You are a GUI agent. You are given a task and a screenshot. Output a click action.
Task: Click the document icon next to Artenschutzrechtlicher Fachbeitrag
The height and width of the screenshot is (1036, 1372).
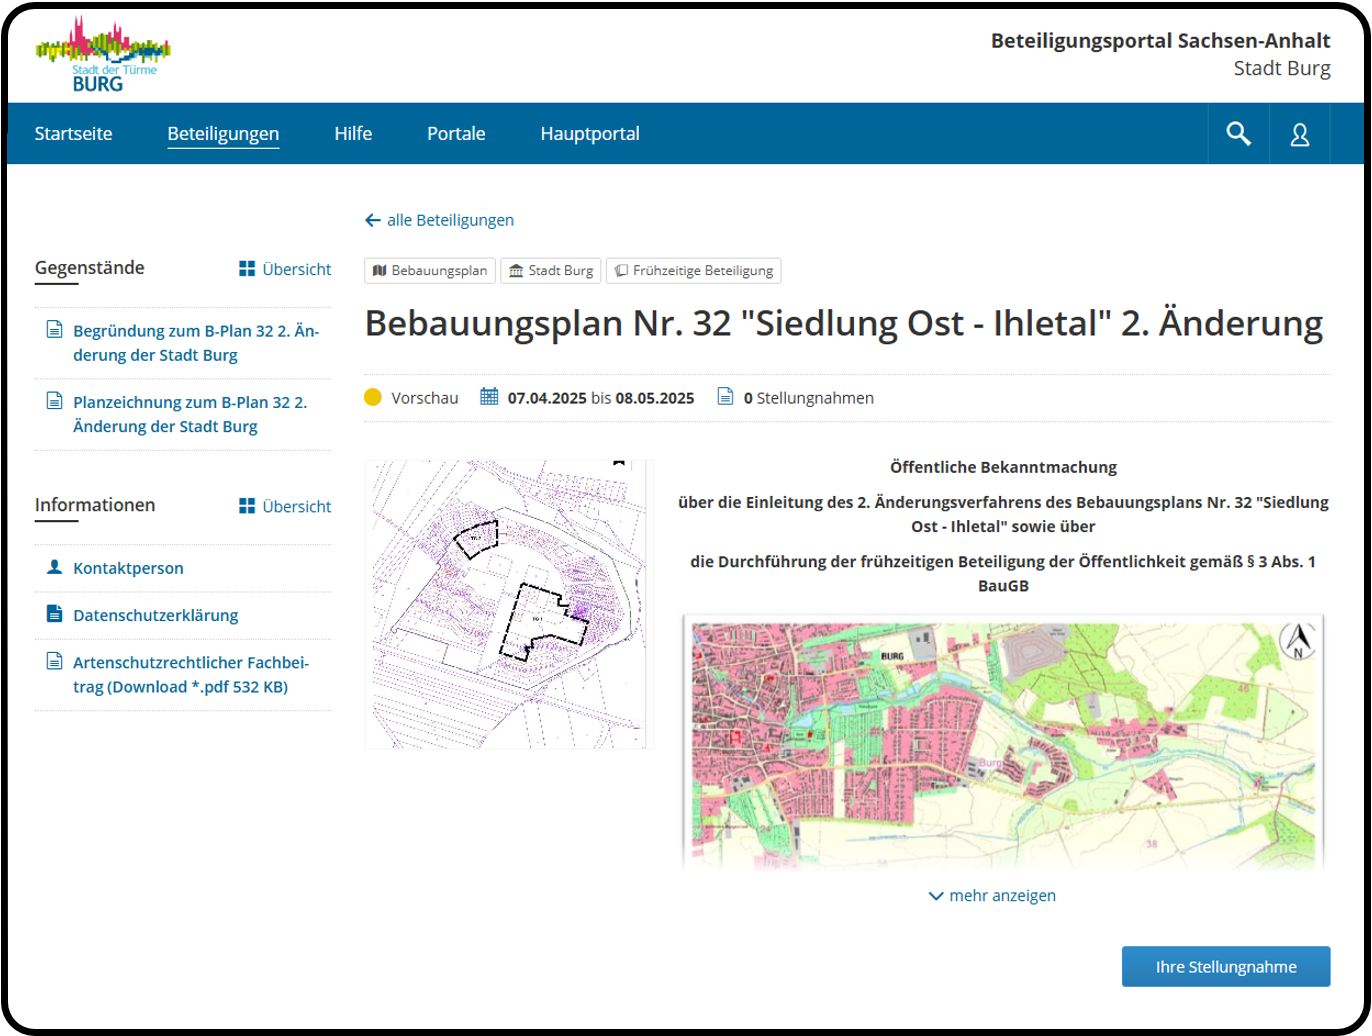click(55, 661)
